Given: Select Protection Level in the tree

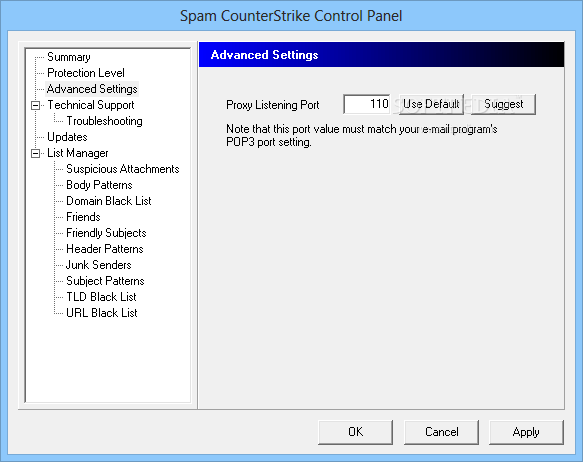Looking at the screenshot, I should click(x=86, y=73).
